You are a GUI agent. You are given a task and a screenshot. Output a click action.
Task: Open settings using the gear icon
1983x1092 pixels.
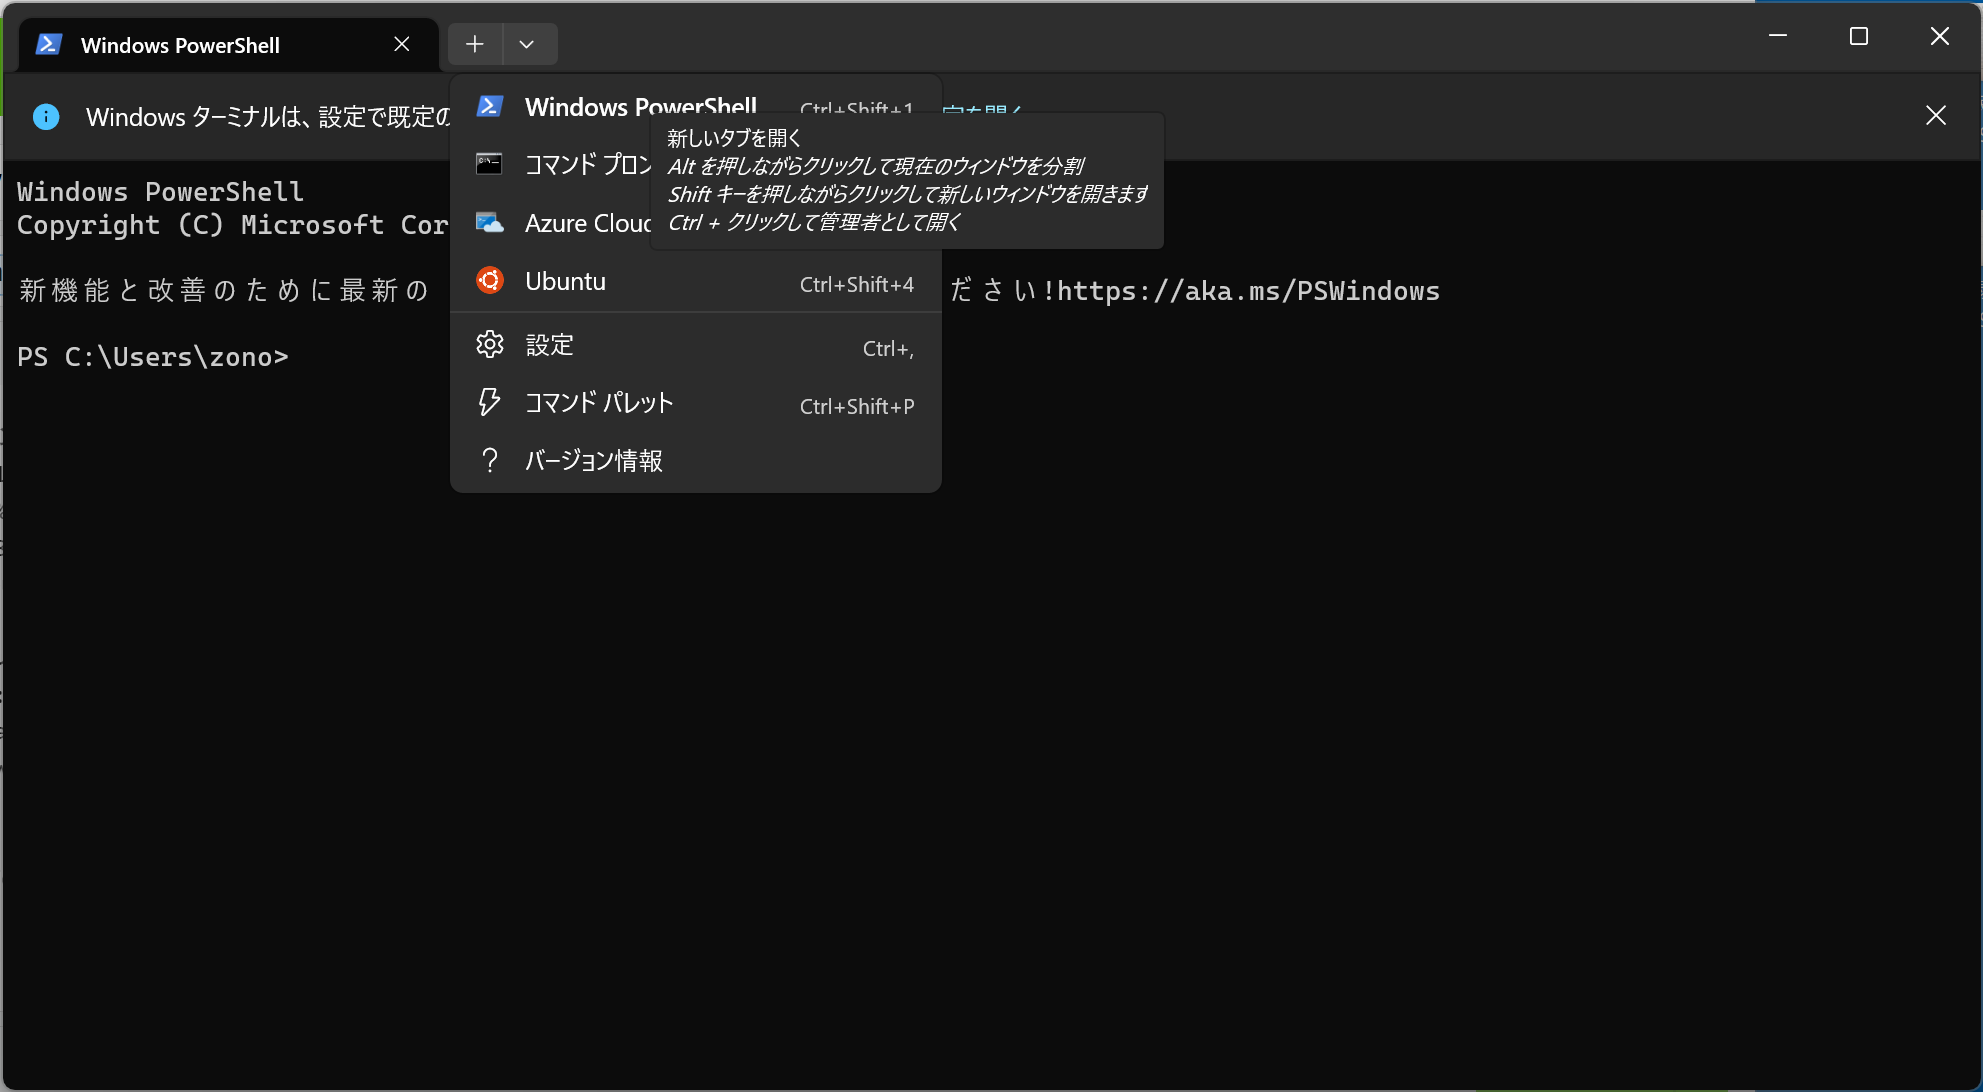490,343
